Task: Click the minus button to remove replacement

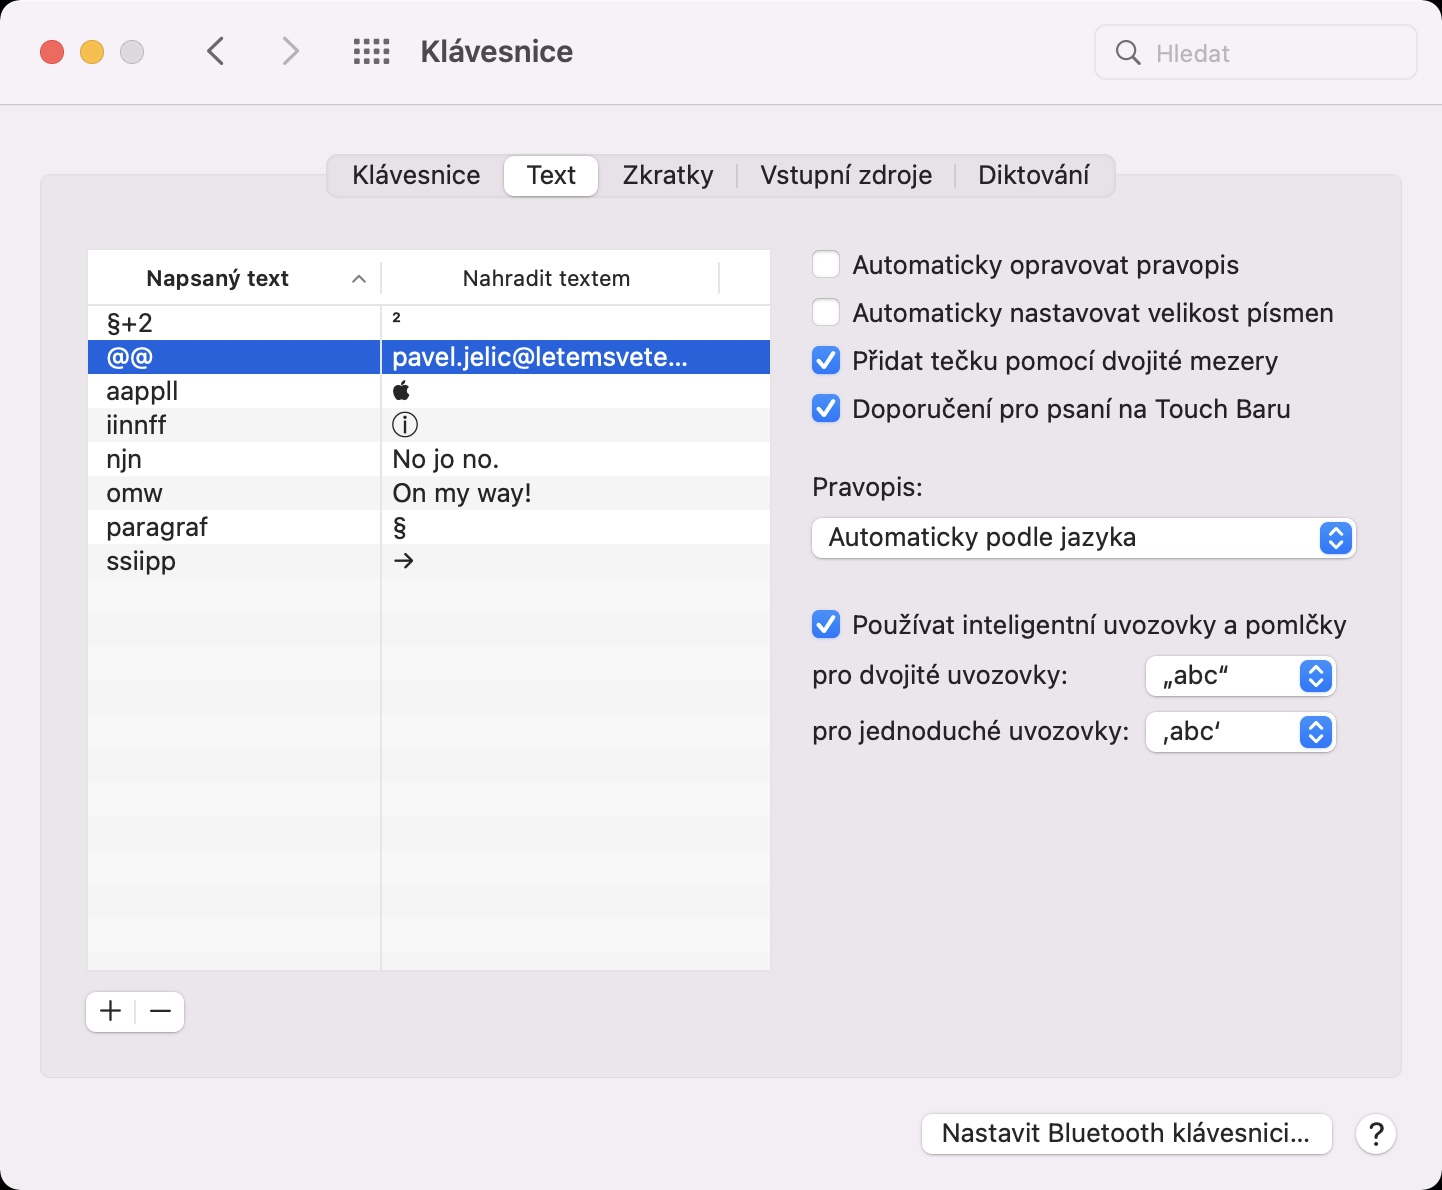Action: pos(160,1012)
